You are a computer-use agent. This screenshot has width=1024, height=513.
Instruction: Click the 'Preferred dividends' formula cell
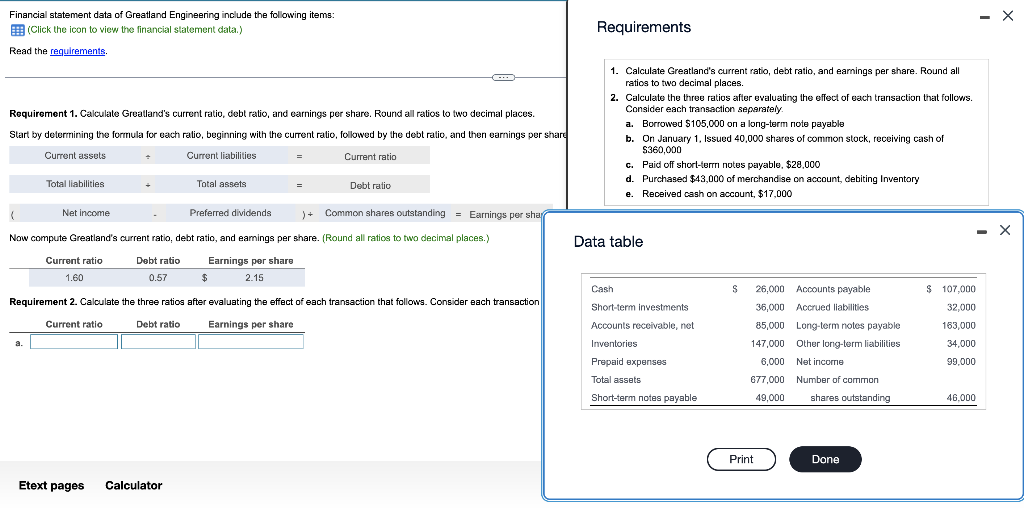(231, 213)
